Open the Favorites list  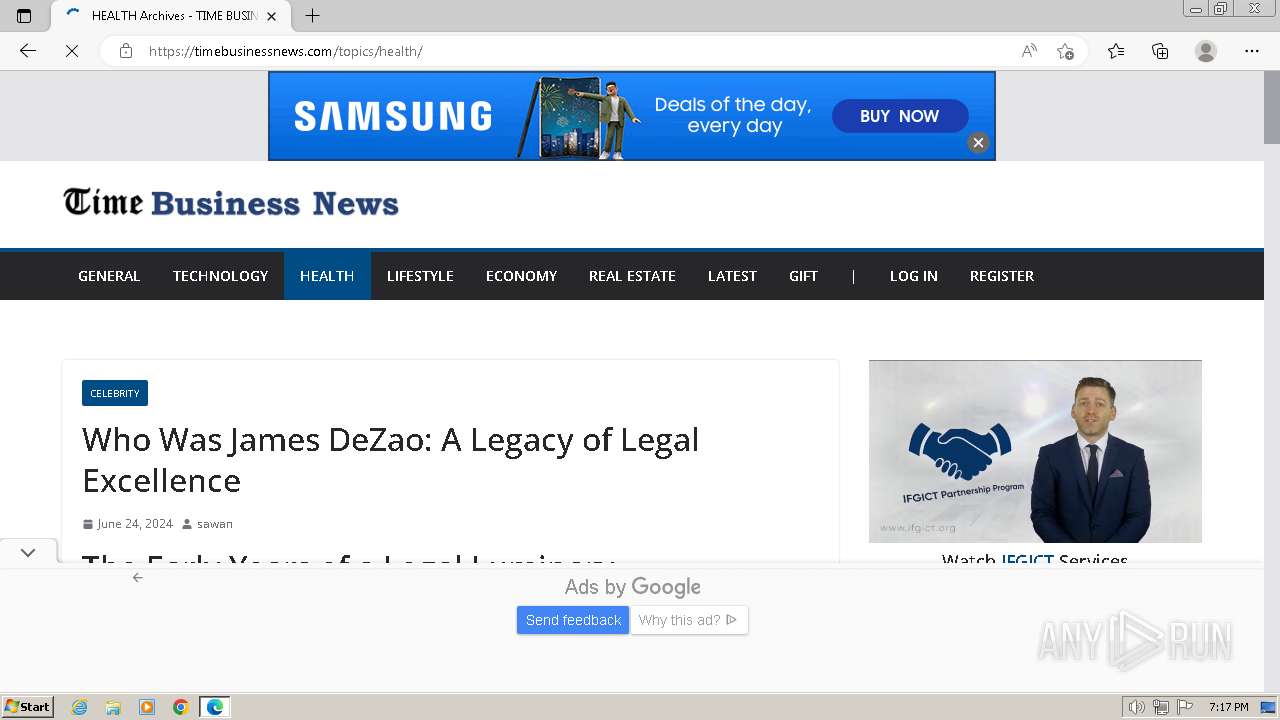point(1116,51)
